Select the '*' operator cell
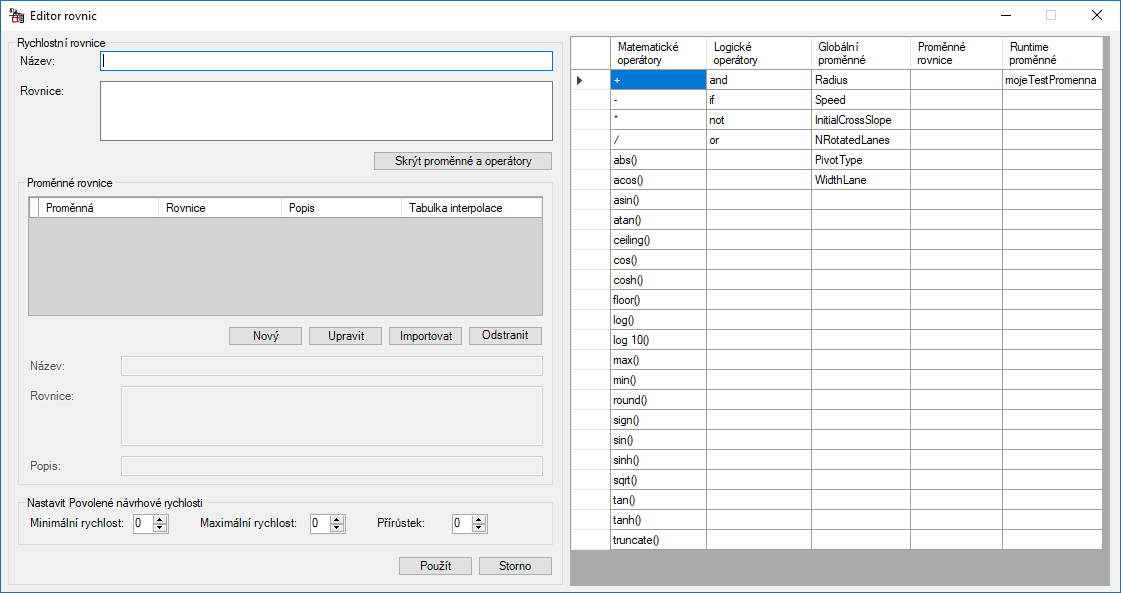The height and width of the screenshot is (593, 1121). pyautogui.click(x=658, y=120)
